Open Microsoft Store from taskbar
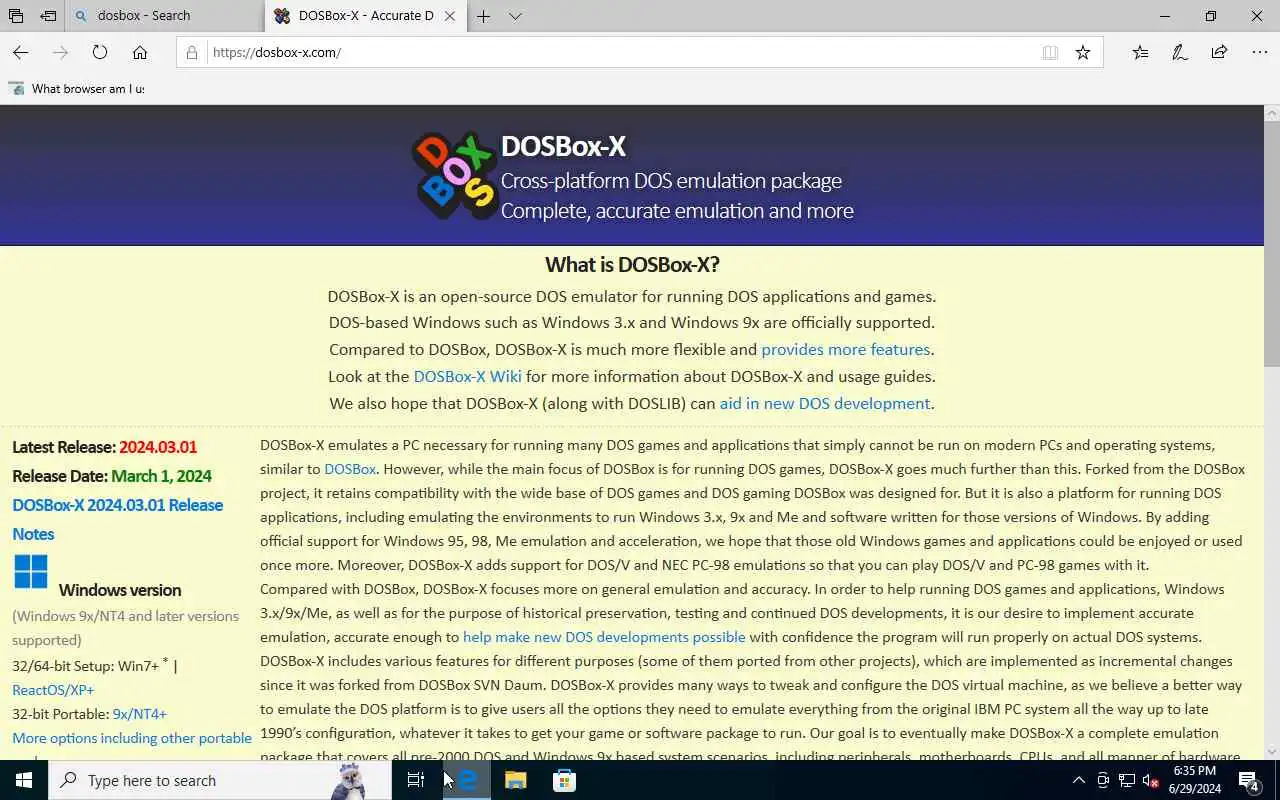 point(564,780)
